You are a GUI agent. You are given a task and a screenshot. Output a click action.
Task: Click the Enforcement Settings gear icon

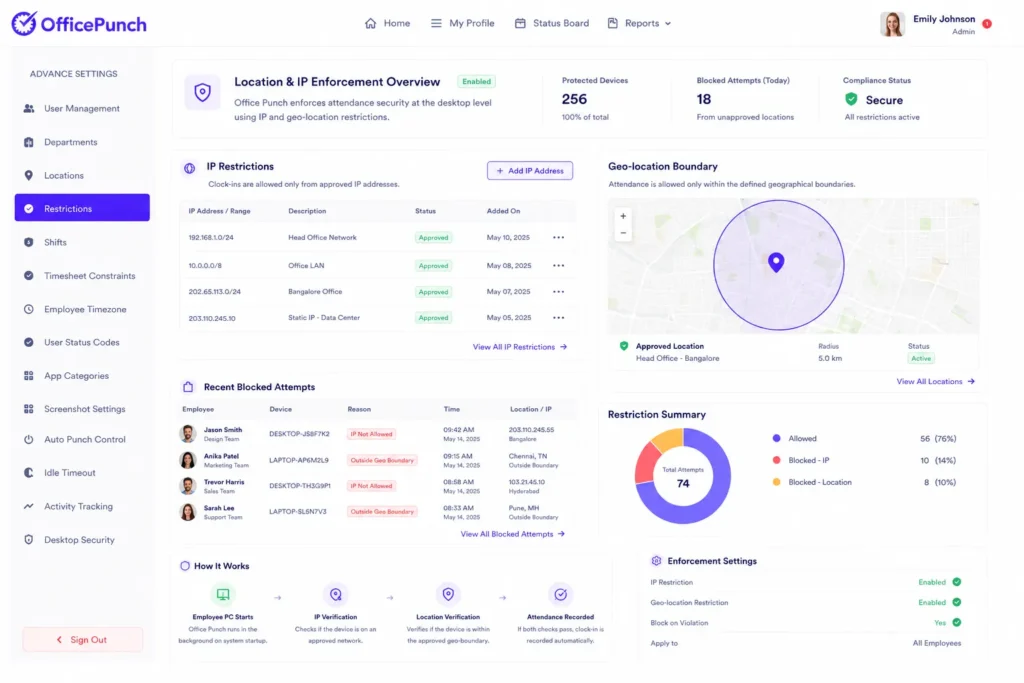656,561
